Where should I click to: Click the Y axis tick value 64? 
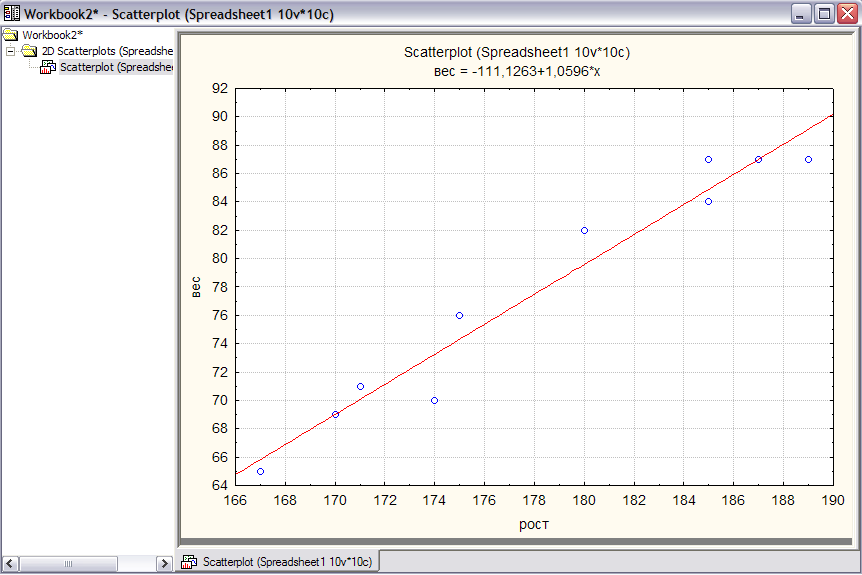[220, 485]
